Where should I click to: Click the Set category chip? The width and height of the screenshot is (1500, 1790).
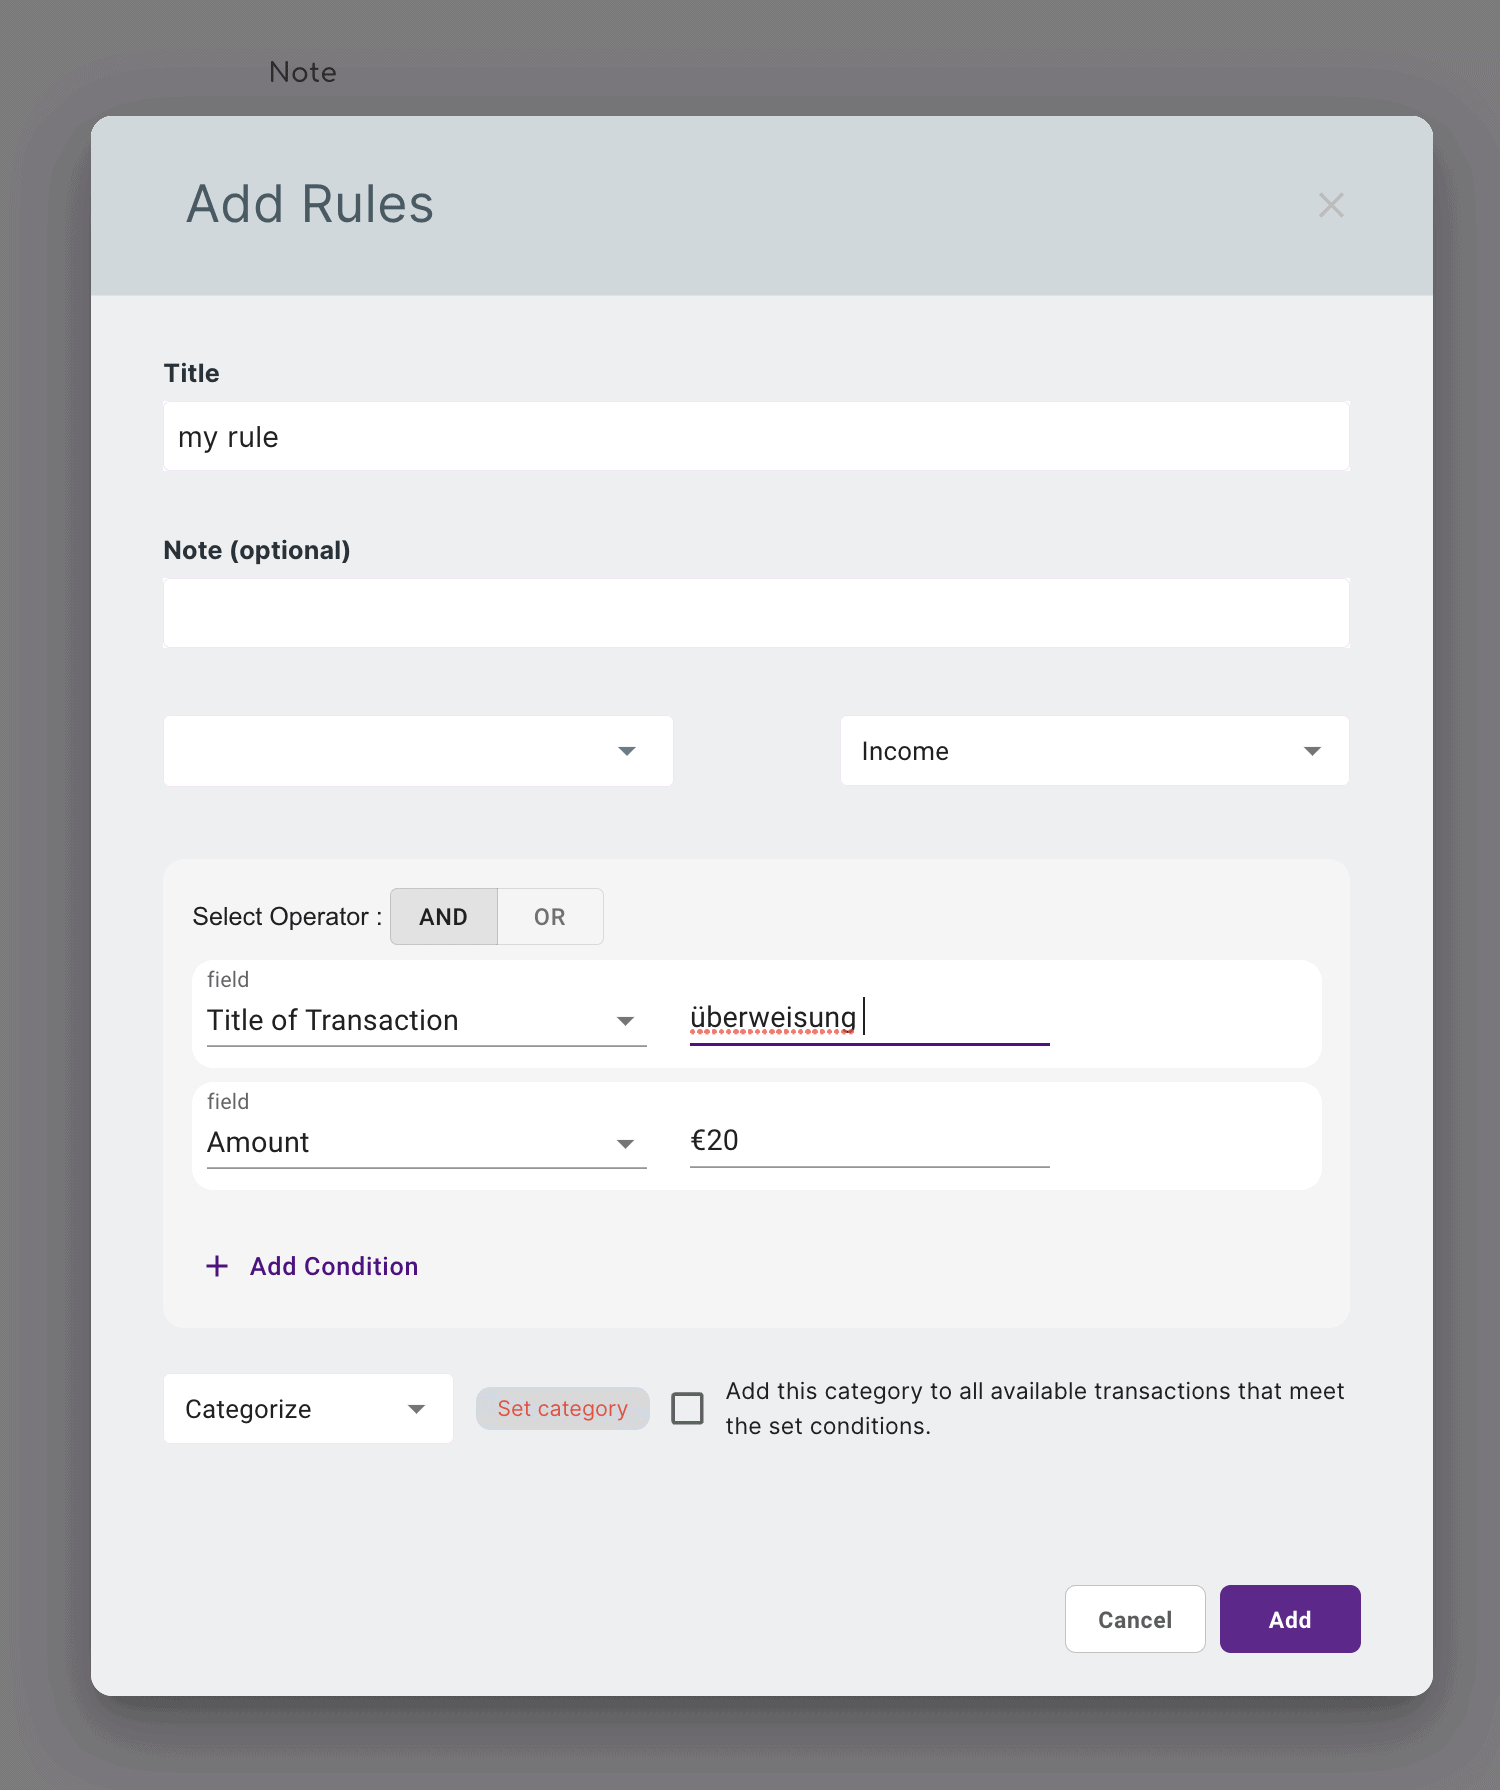(562, 1408)
